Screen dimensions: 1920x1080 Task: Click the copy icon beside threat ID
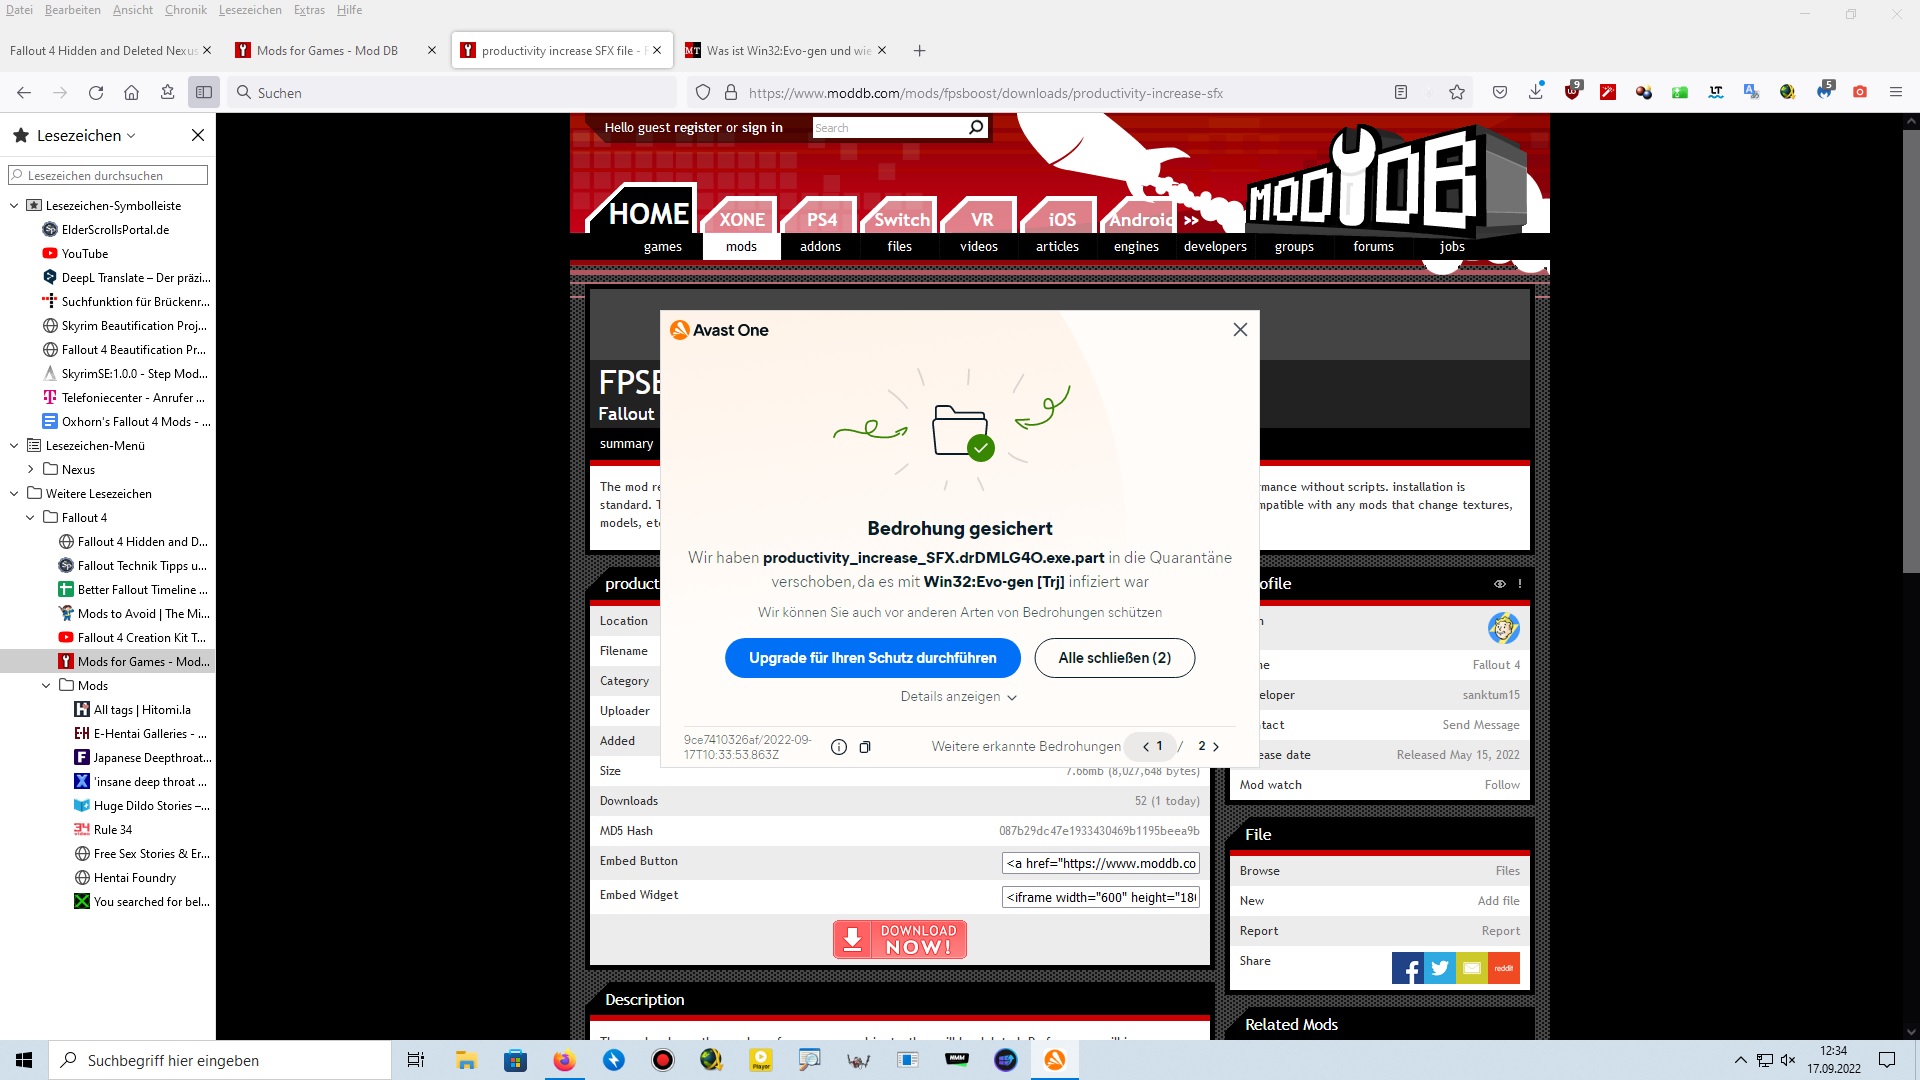coord(865,747)
